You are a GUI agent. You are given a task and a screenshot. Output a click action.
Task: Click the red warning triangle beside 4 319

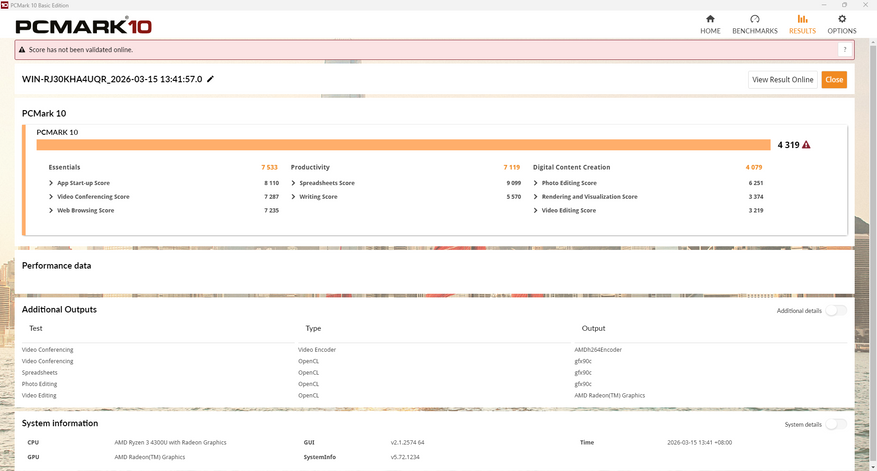(806, 145)
